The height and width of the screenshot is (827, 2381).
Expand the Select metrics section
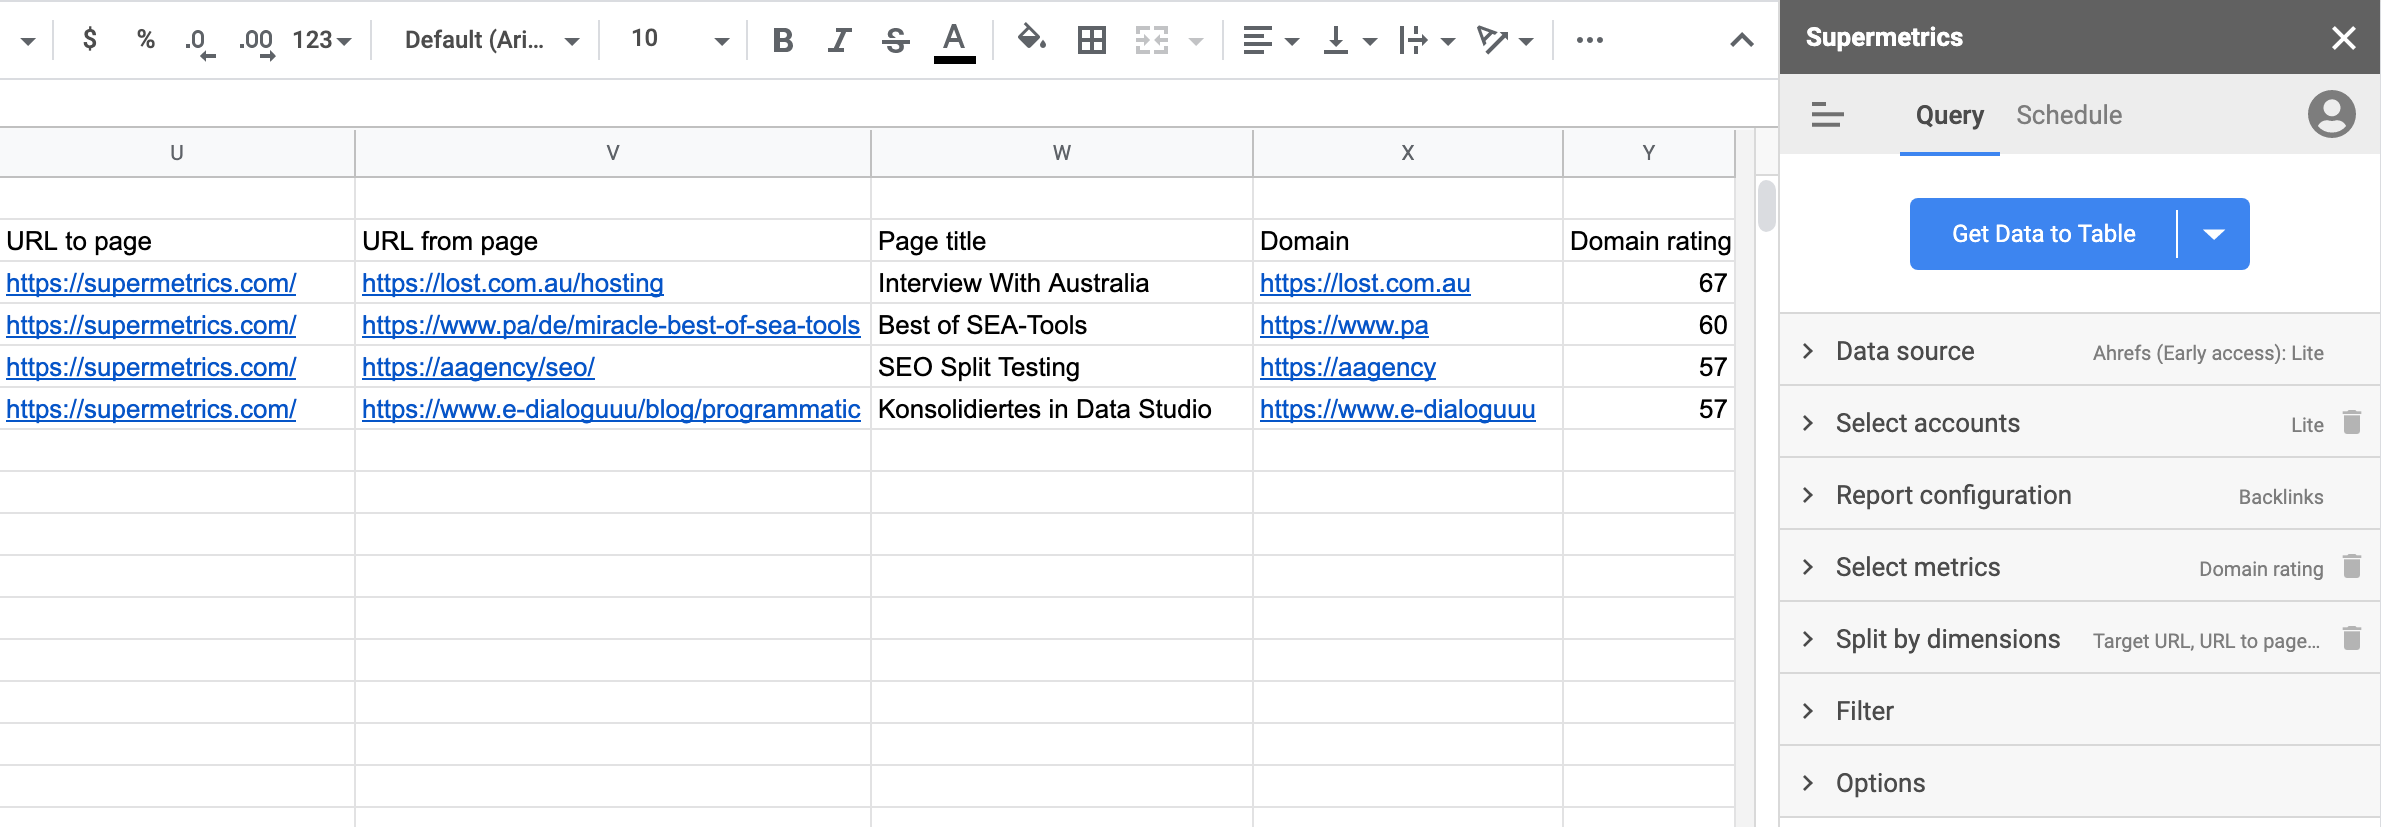click(2080, 567)
